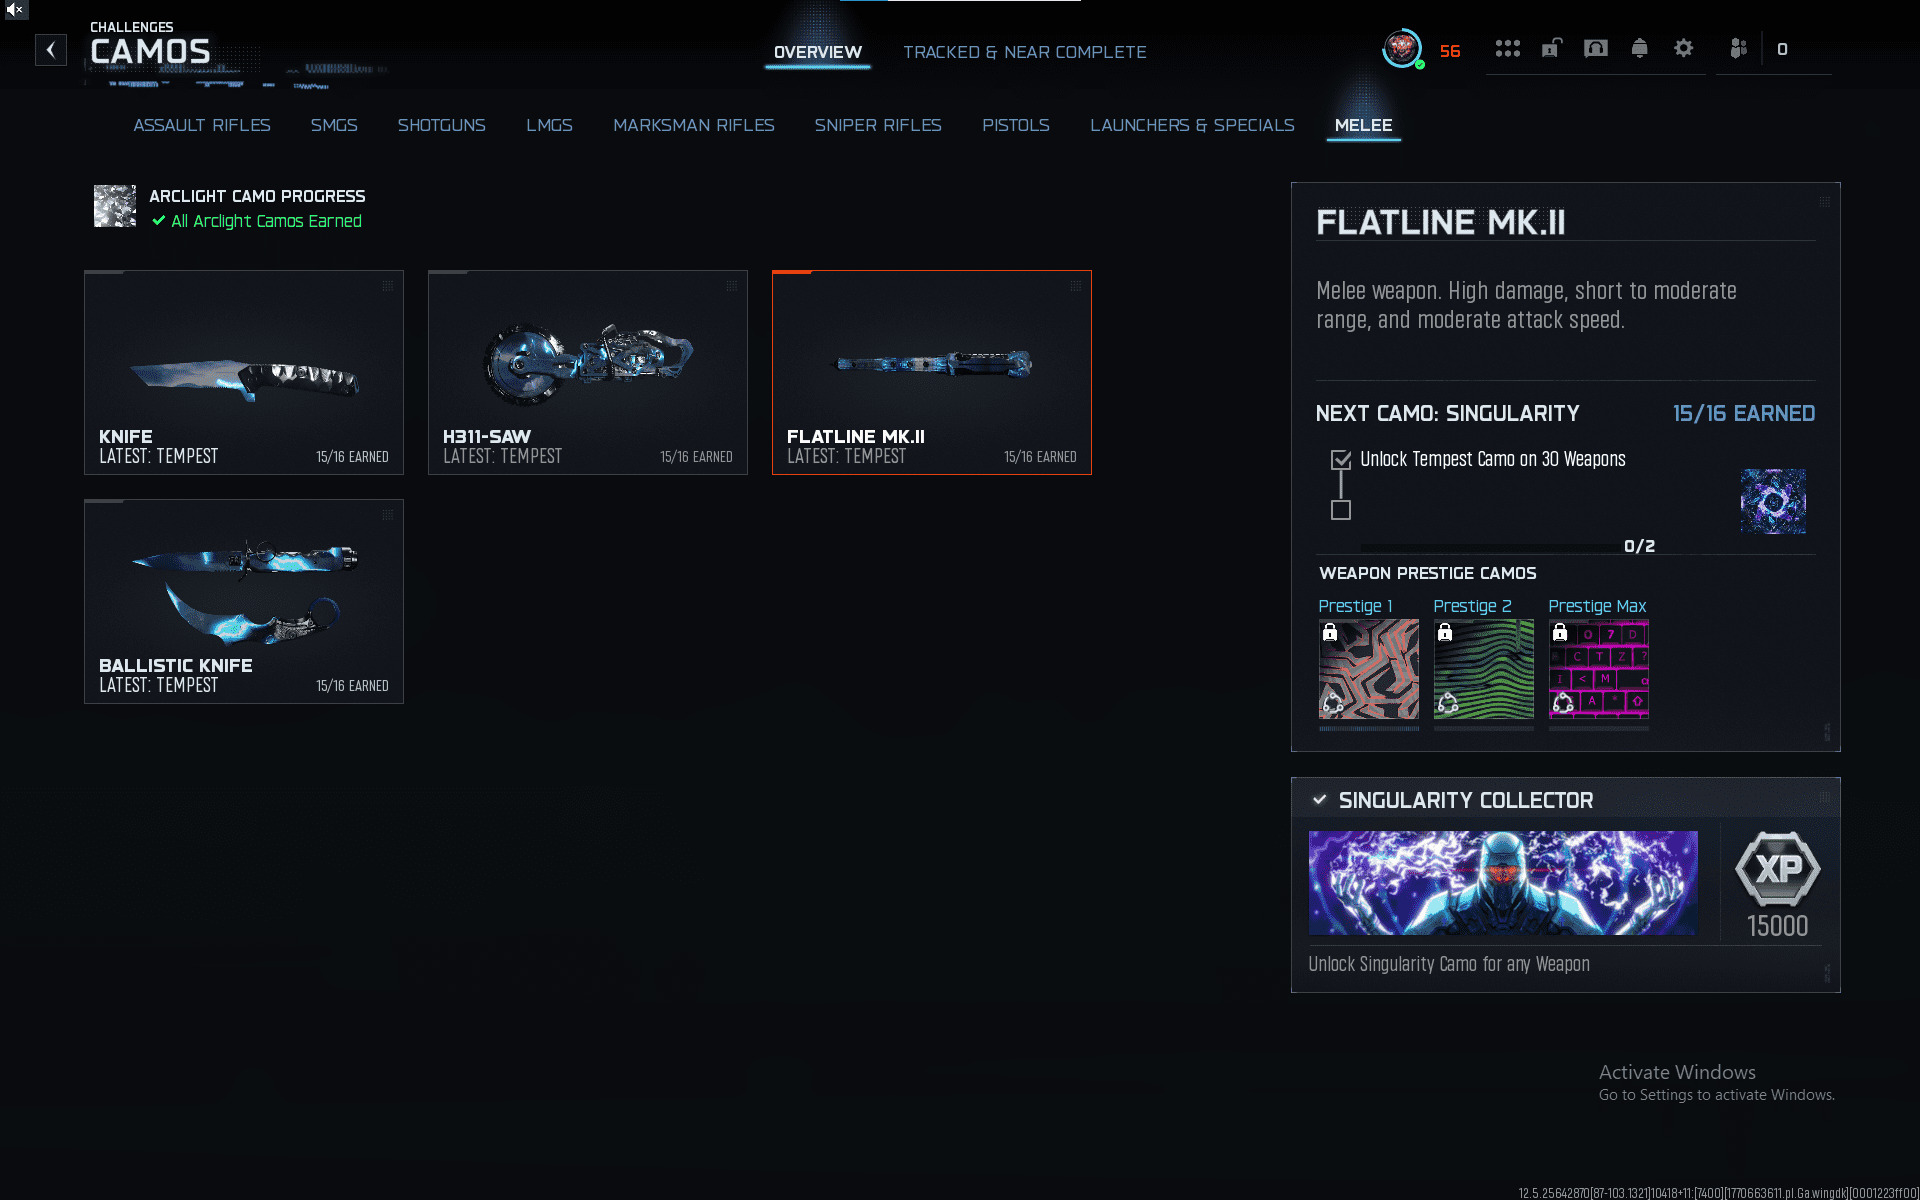
Task: Open the headset voice chat icon
Action: (1596, 48)
